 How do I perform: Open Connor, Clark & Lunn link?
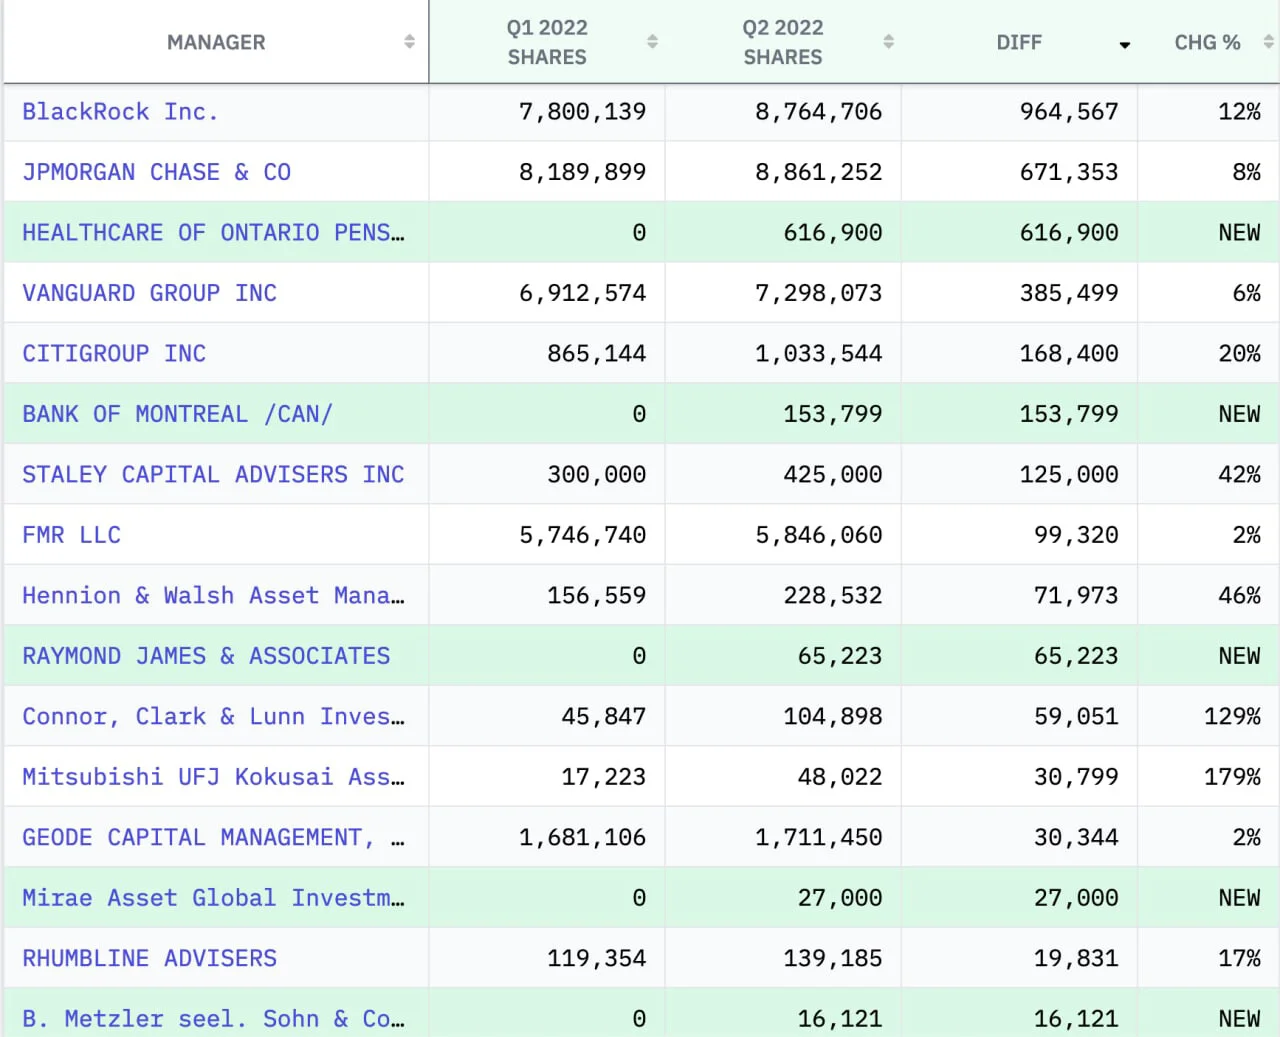214,717
